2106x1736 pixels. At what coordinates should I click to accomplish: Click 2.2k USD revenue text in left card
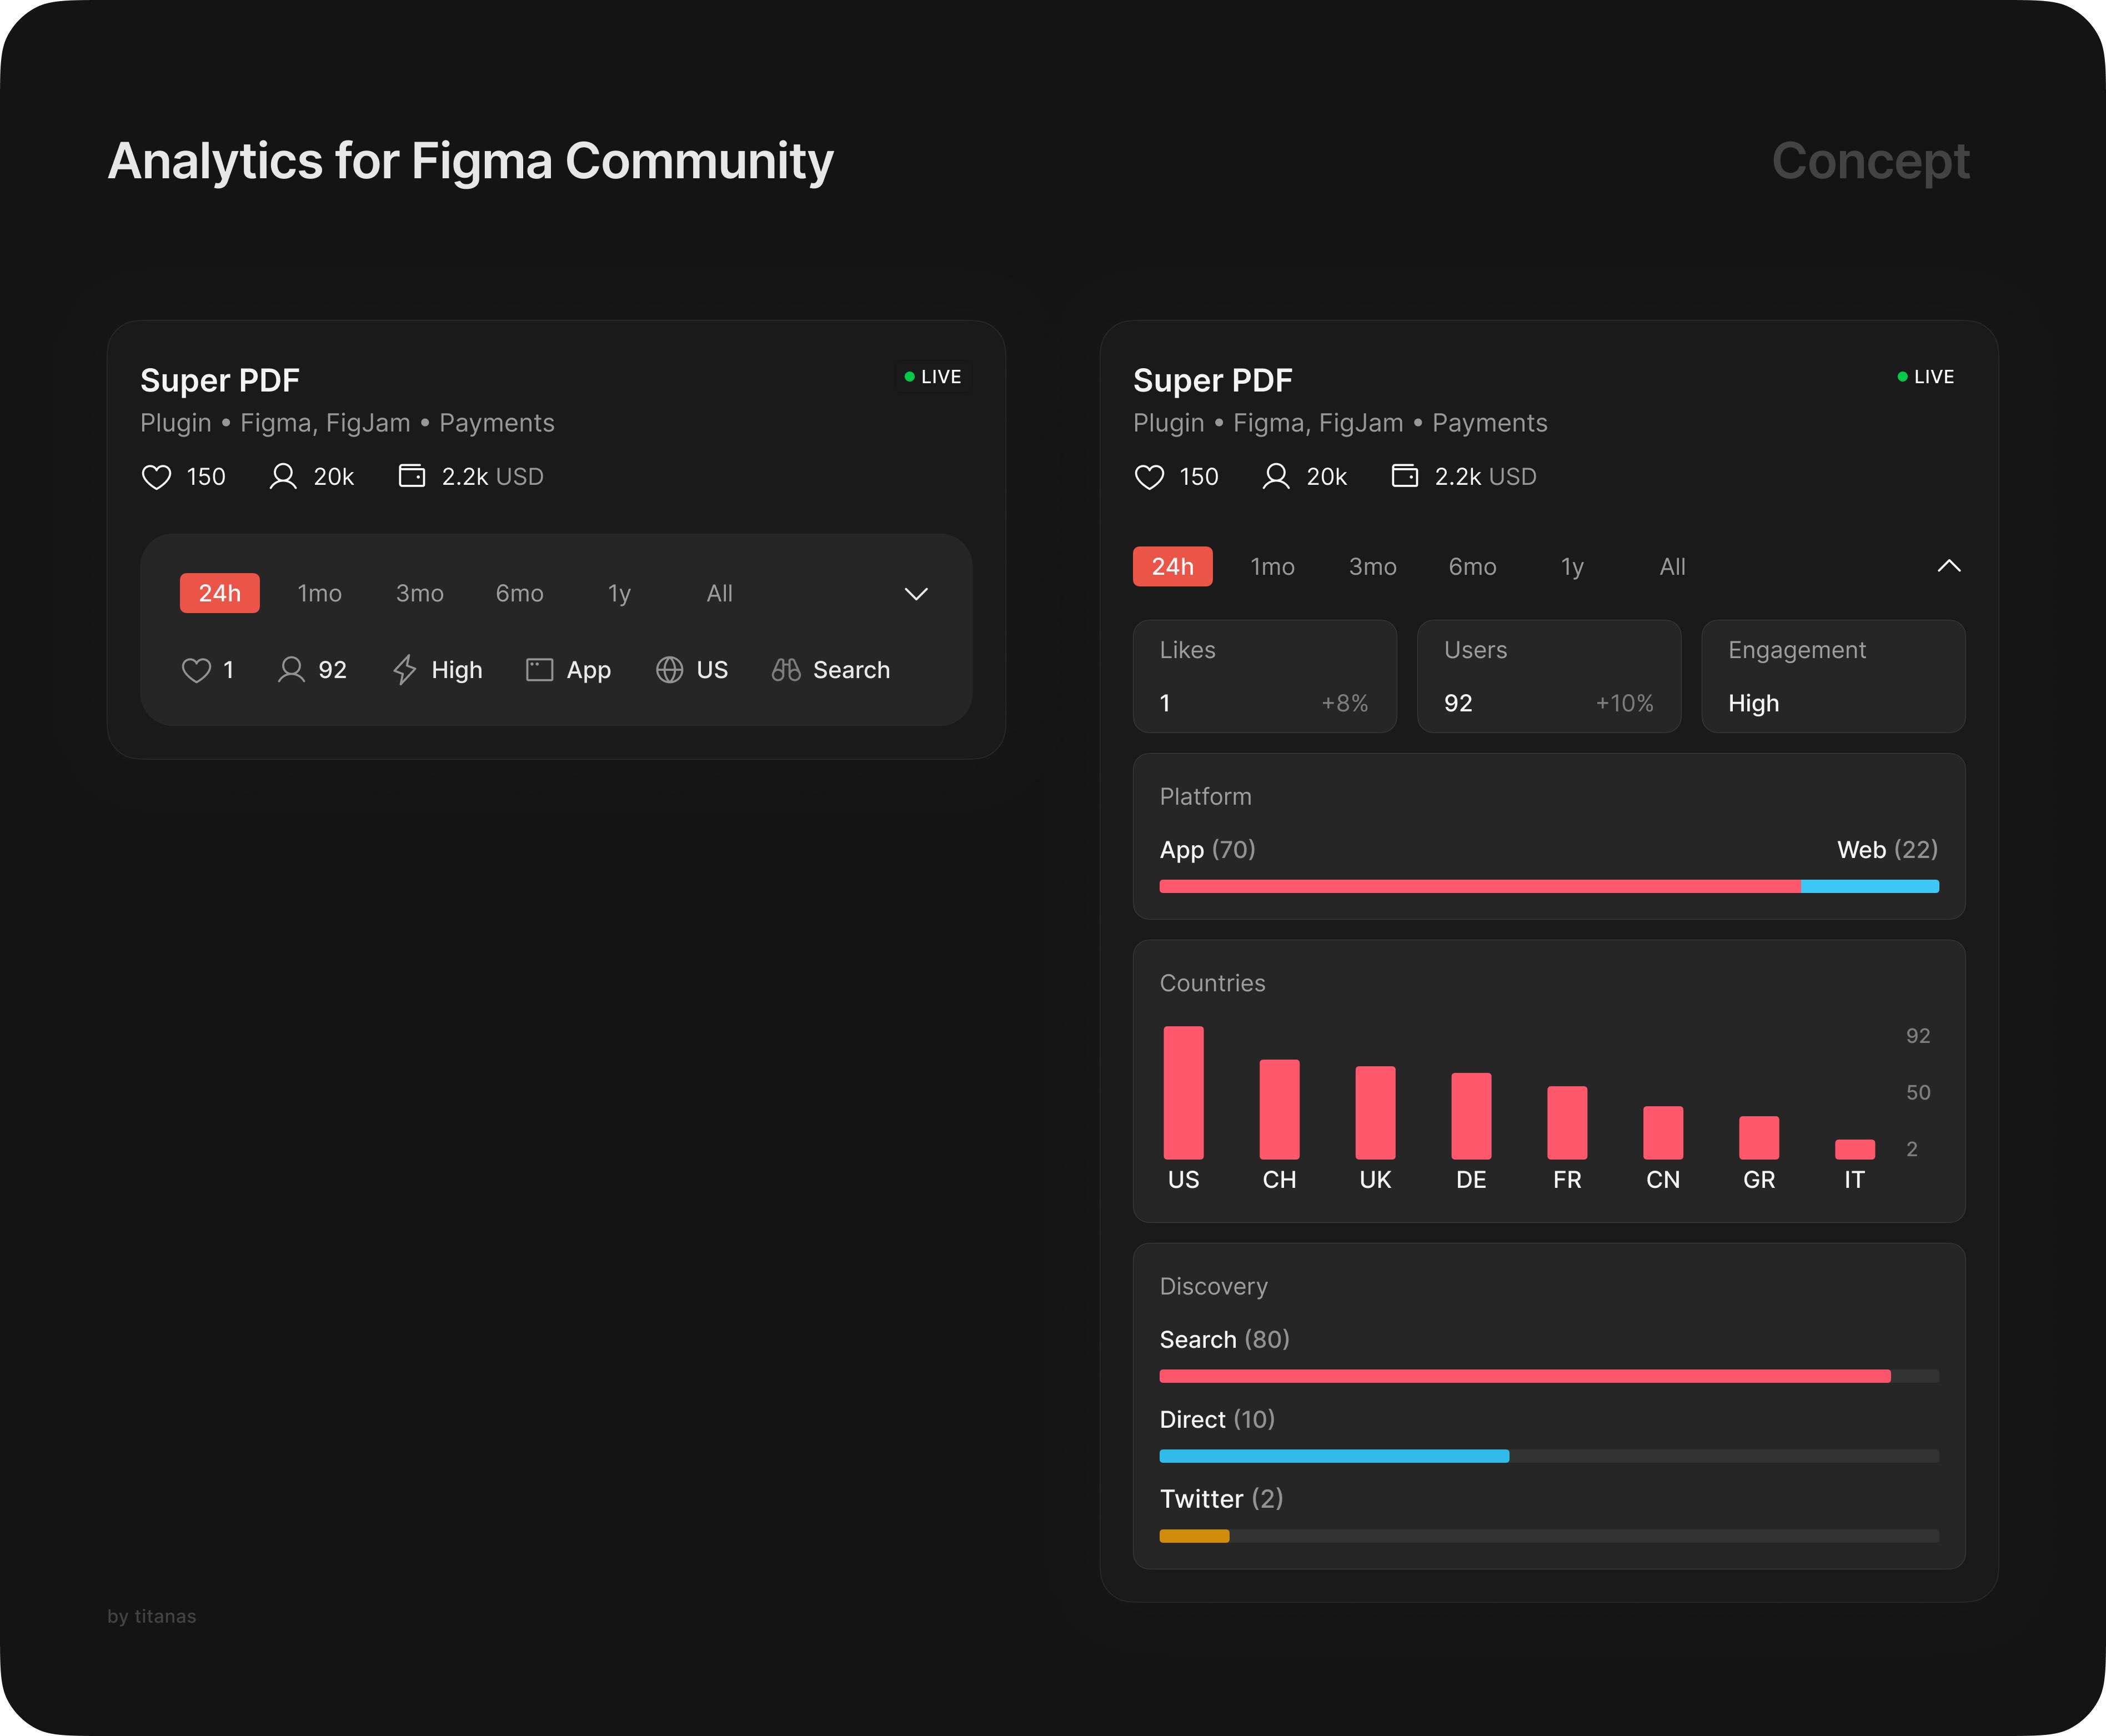[x=493, y=477]
